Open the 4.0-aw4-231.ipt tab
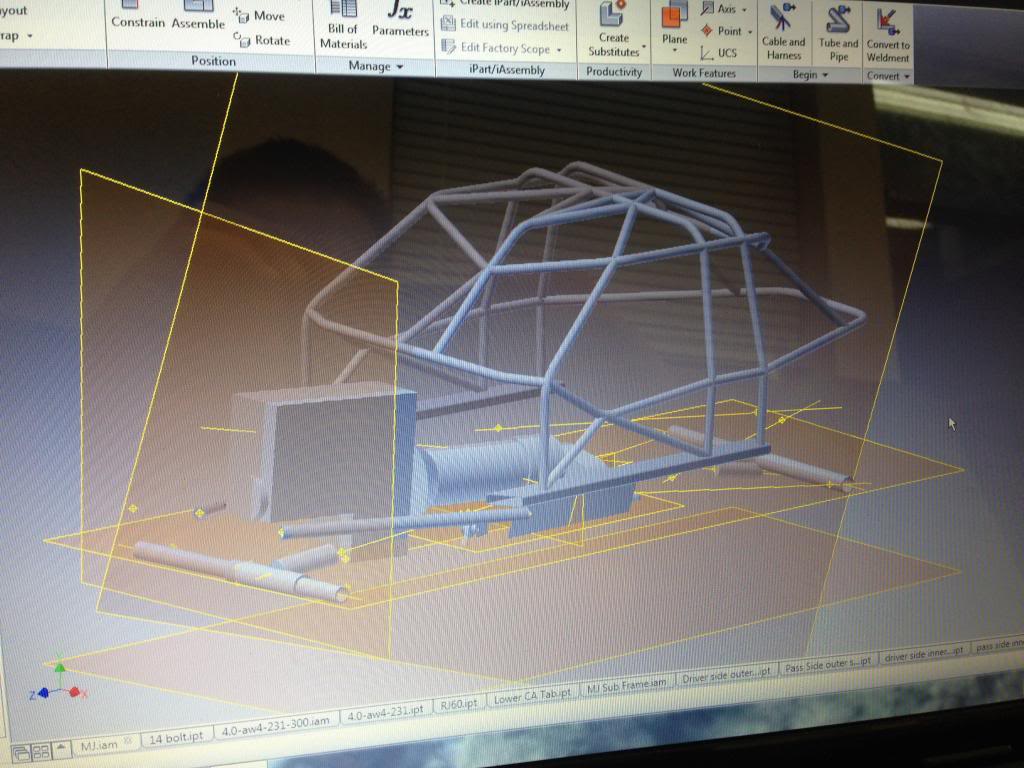The width and height of the screenshot is (1024, 768). point(385,712)
